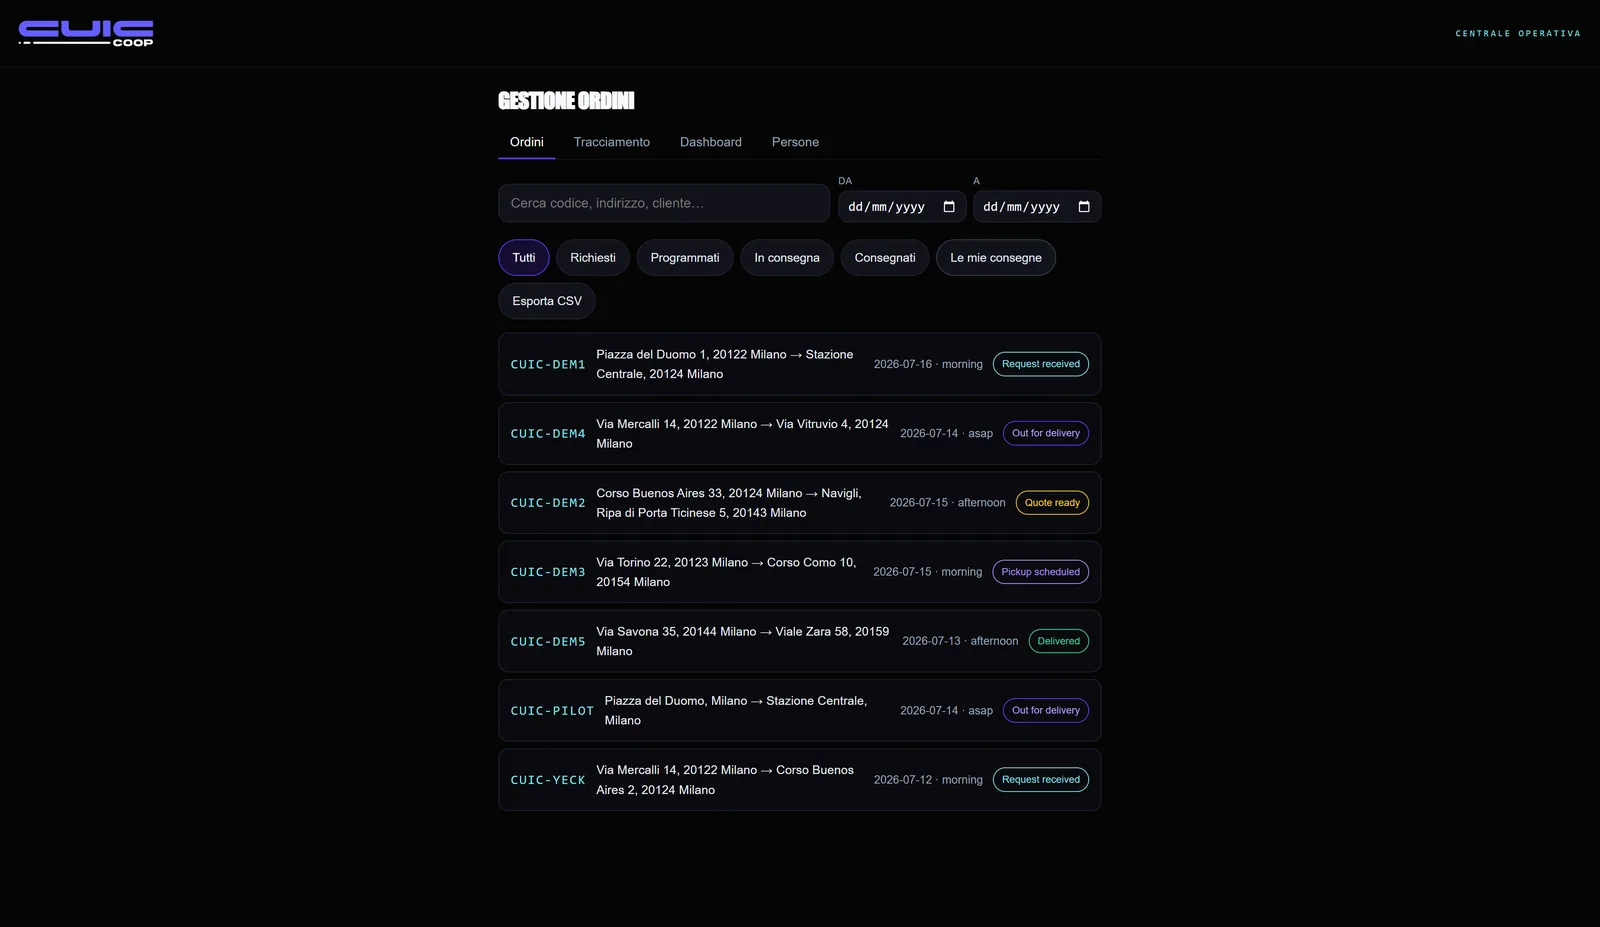Open order CUIC-PILOT
Image resolution: width=1600 pixels, height=927 pixels.
[800, 710]
